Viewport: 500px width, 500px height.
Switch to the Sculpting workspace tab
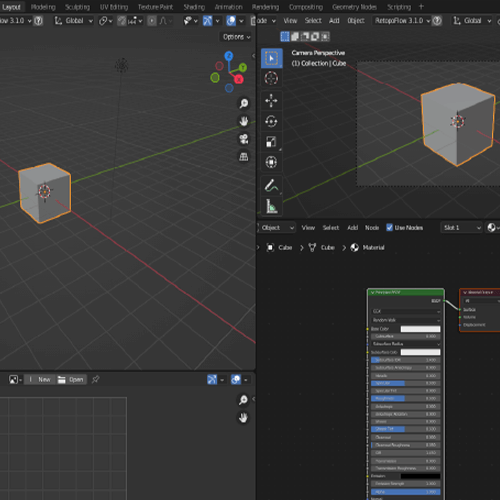(77, 7)
